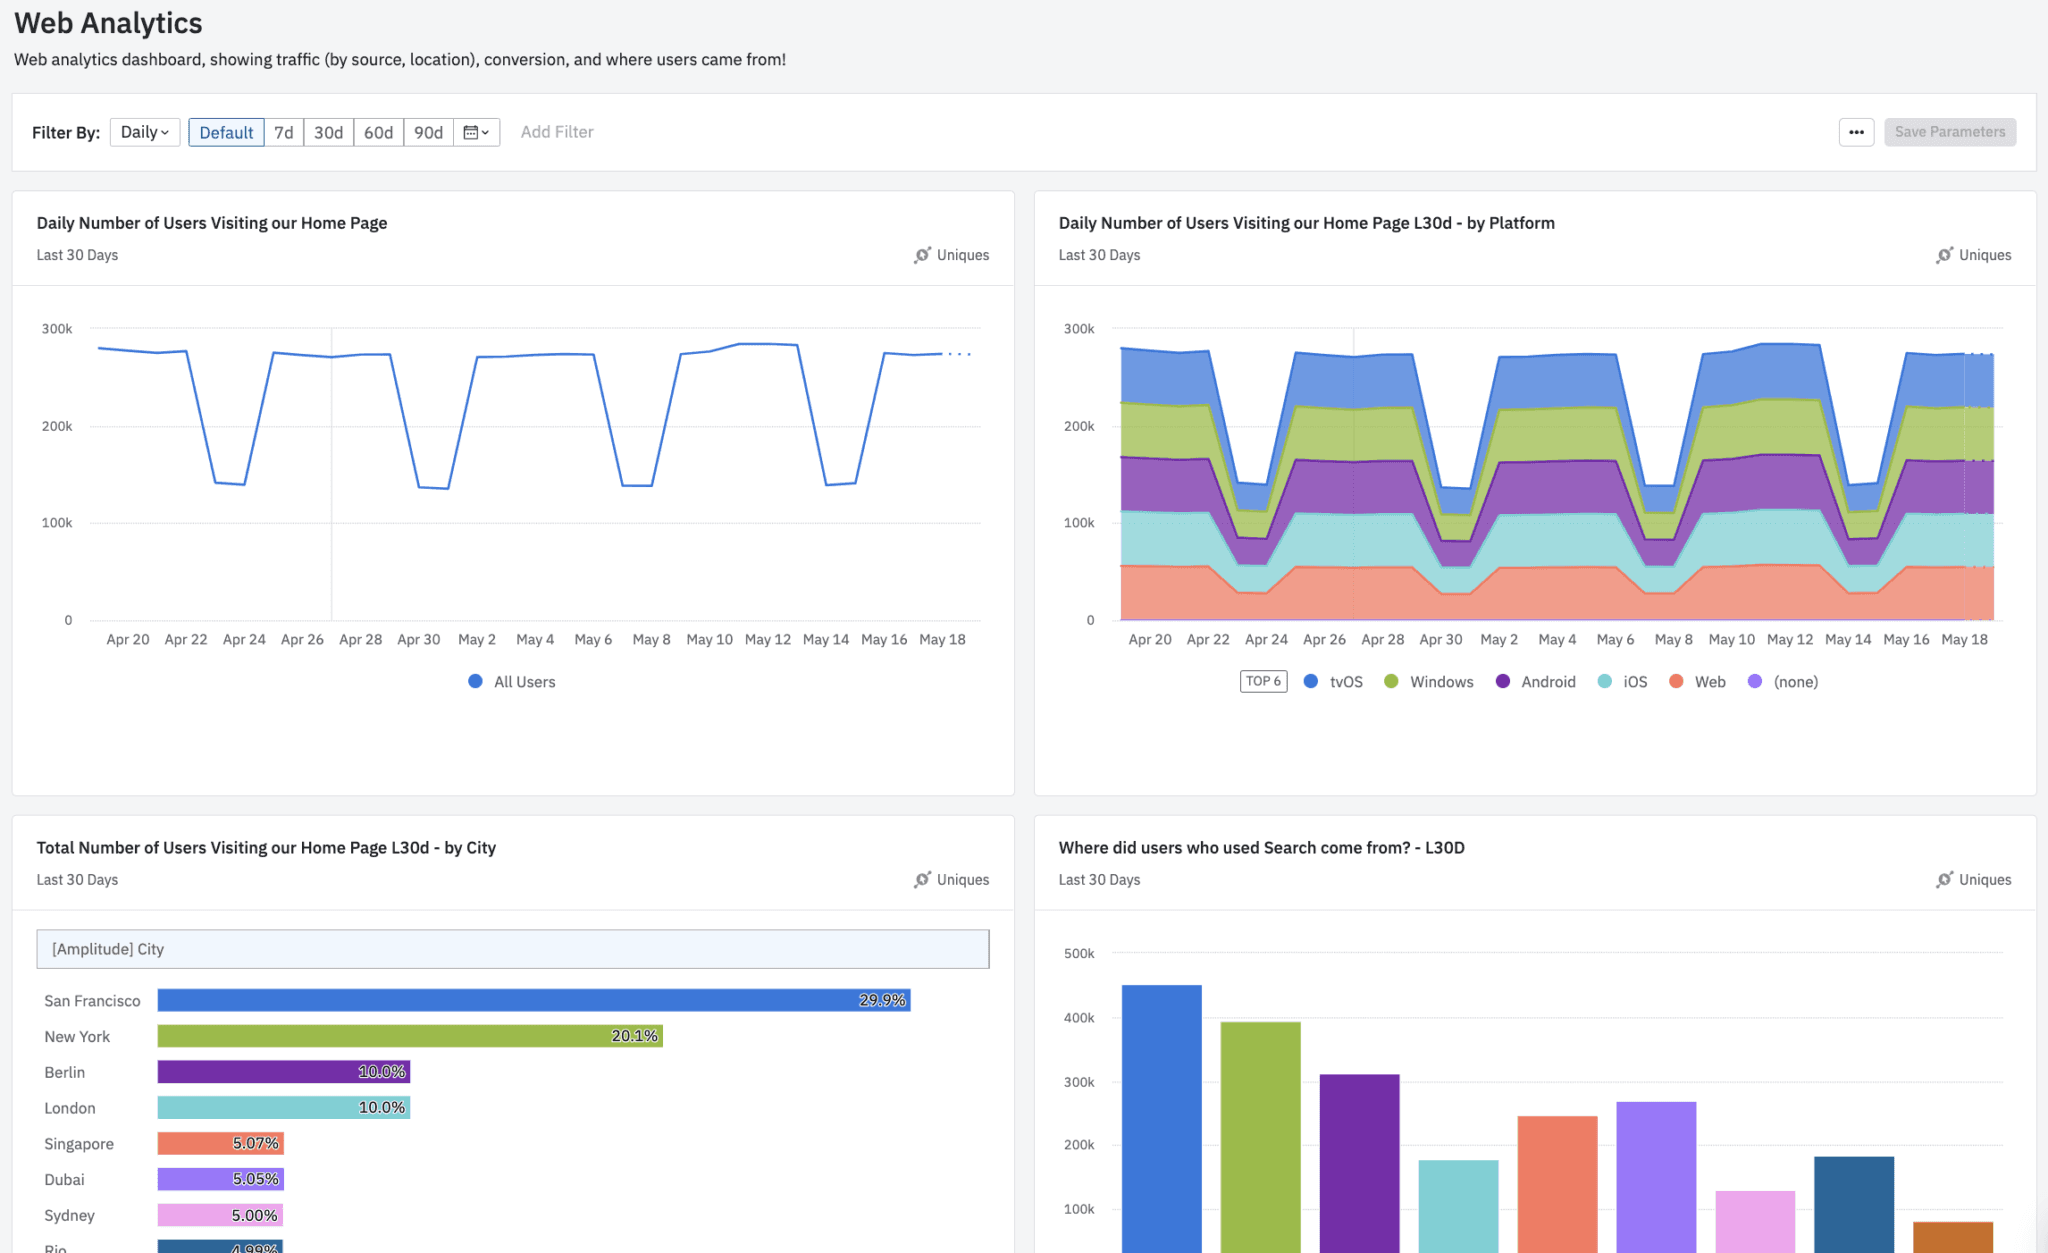
Task: Click the Uniques icon on the by City chart
Action: [923, 879]
